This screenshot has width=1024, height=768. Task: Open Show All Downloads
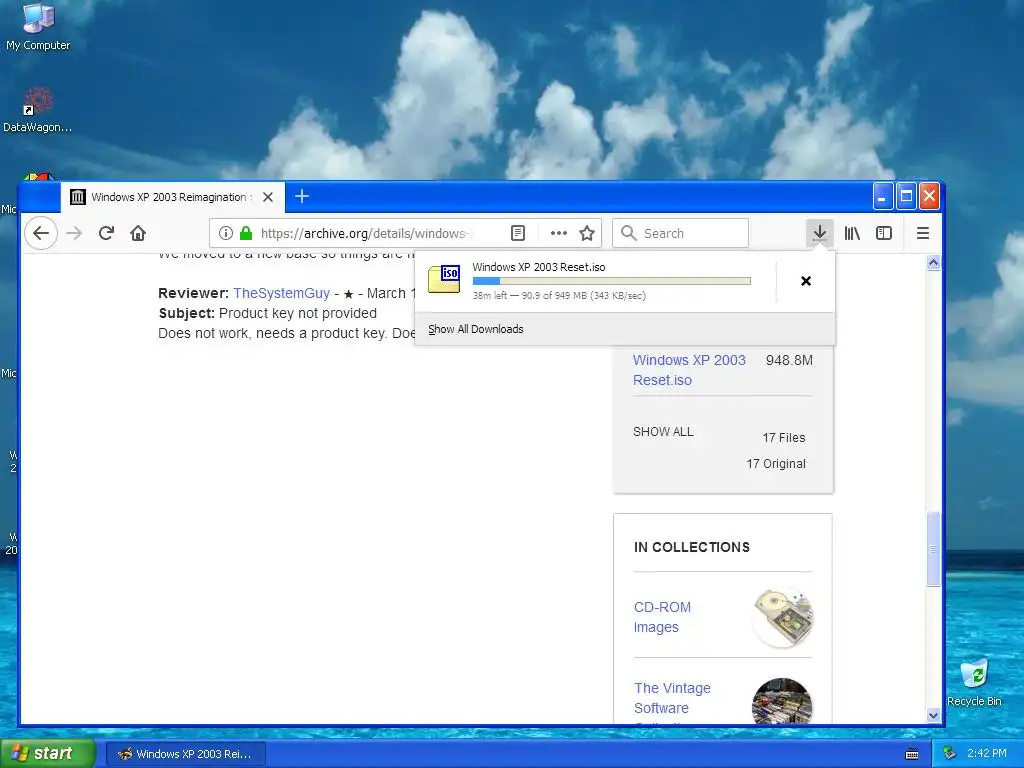click(475, 329)
